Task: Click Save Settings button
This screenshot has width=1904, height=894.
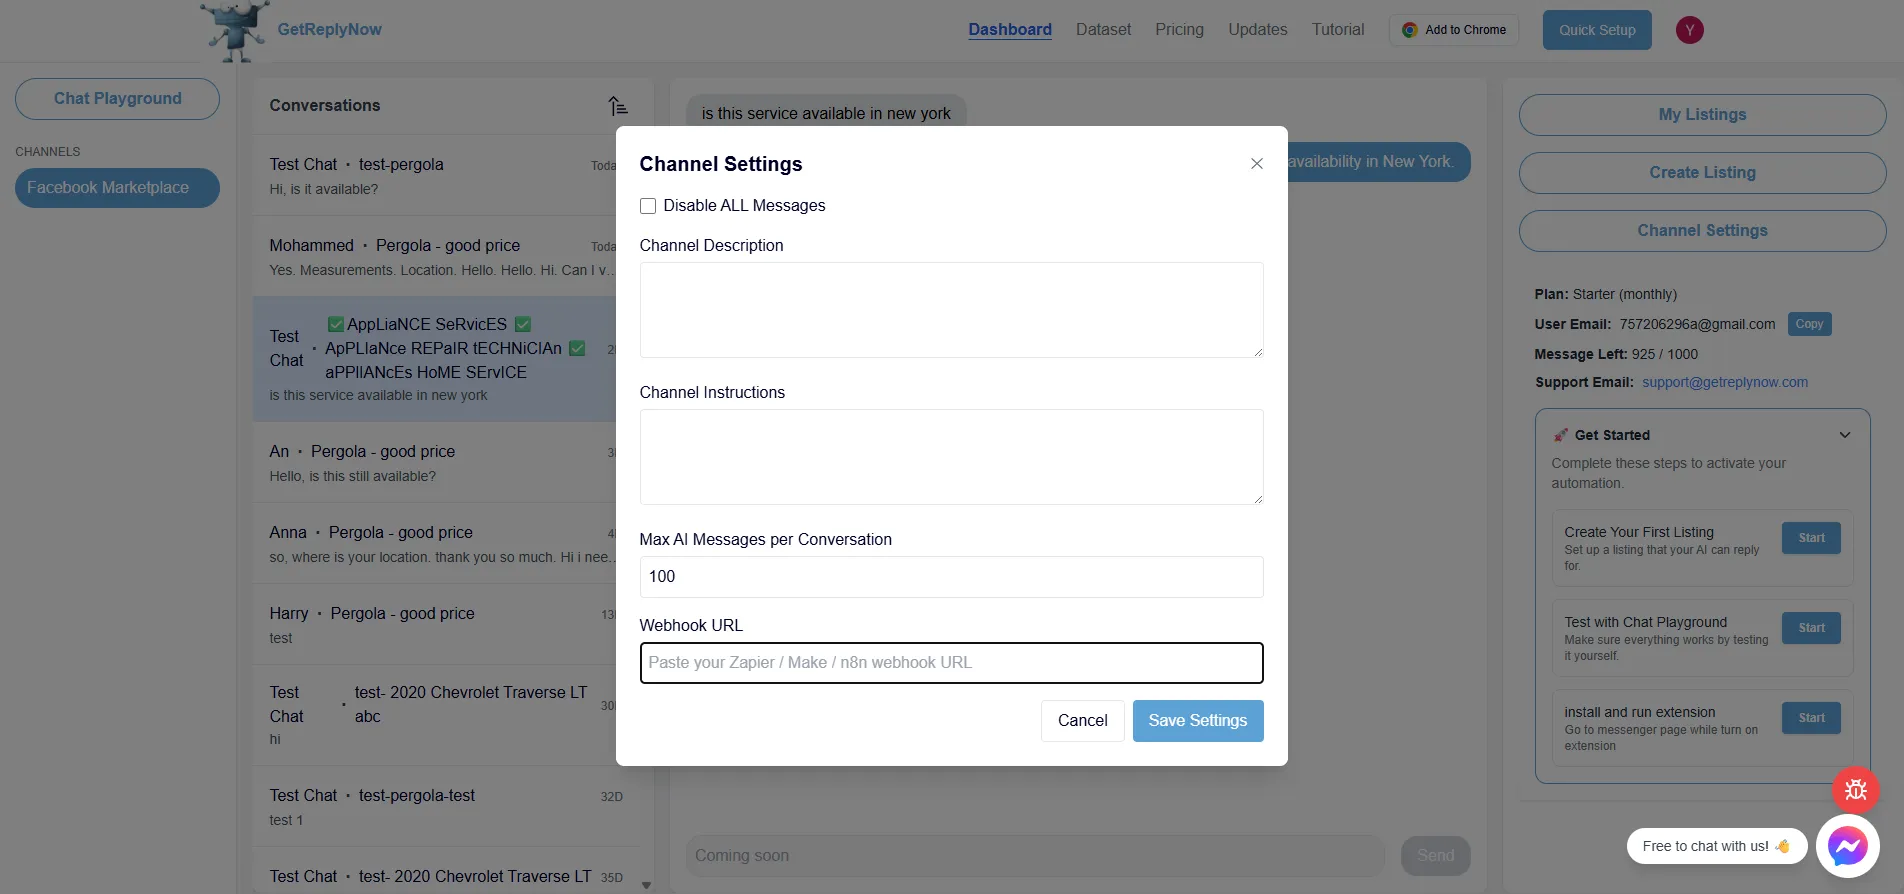Action: [1198, 721]
